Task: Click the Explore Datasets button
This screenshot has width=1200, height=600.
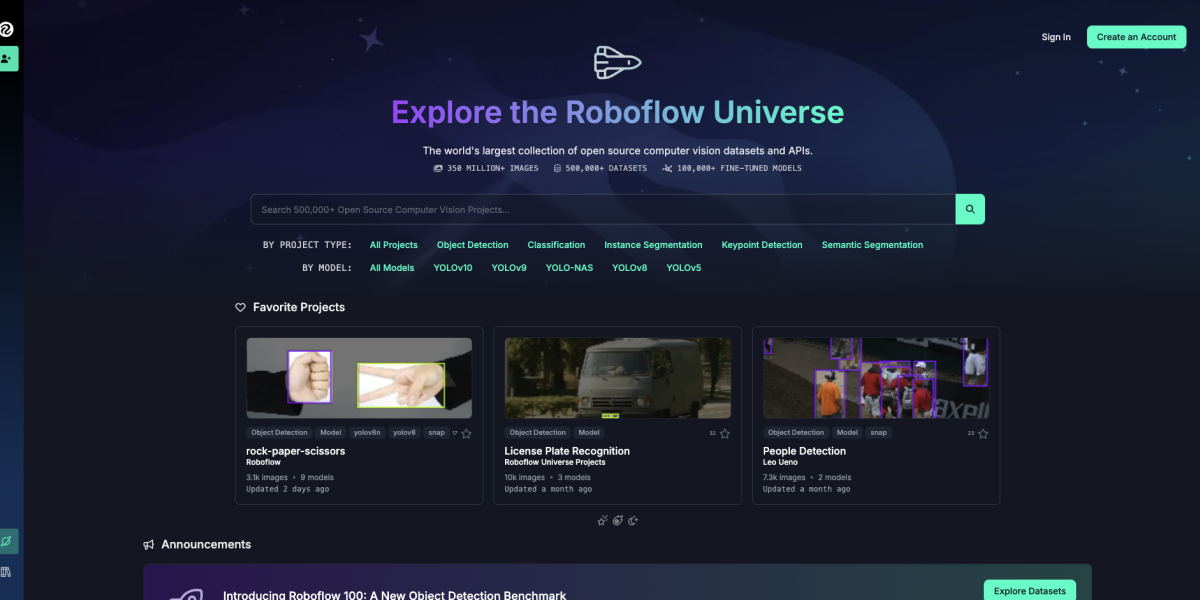Action: pyautogui.click(x=1029, y=590)
